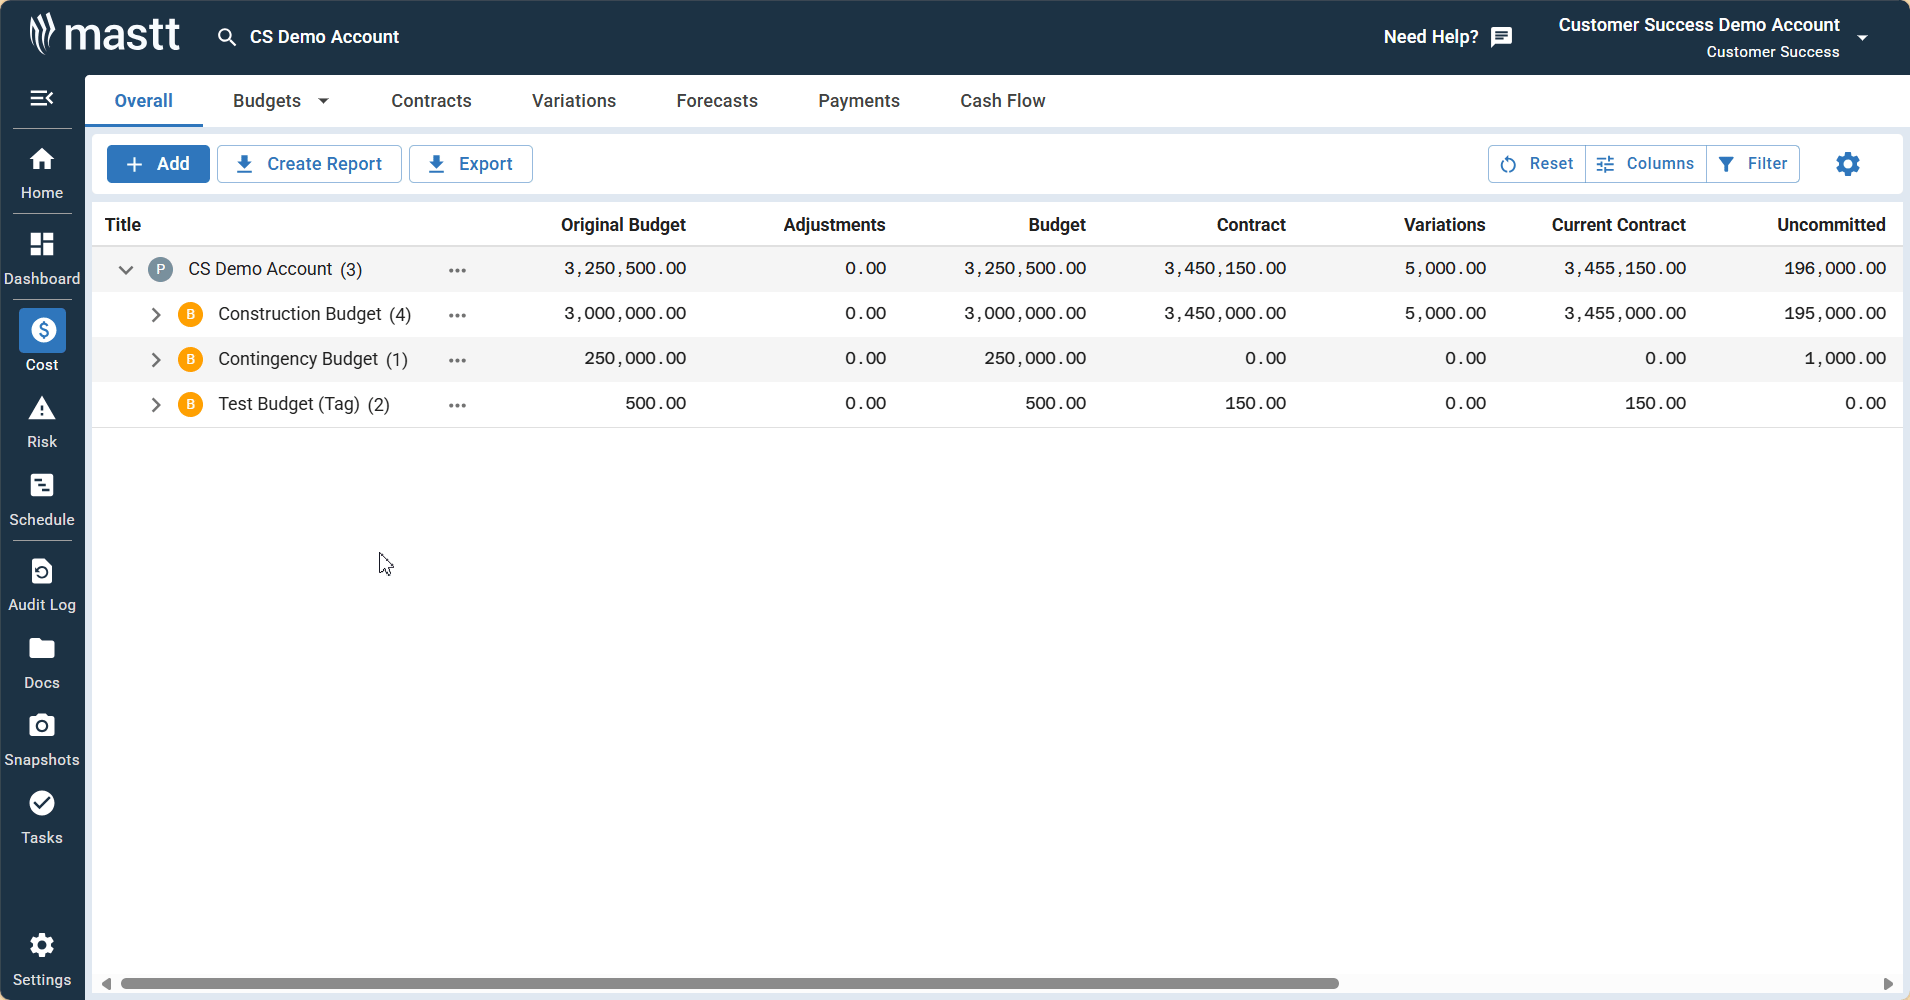This screenshot has height=1000, width=1910.
Task: Open the Dashboard module icon
Action: click(x=42, y=245)
